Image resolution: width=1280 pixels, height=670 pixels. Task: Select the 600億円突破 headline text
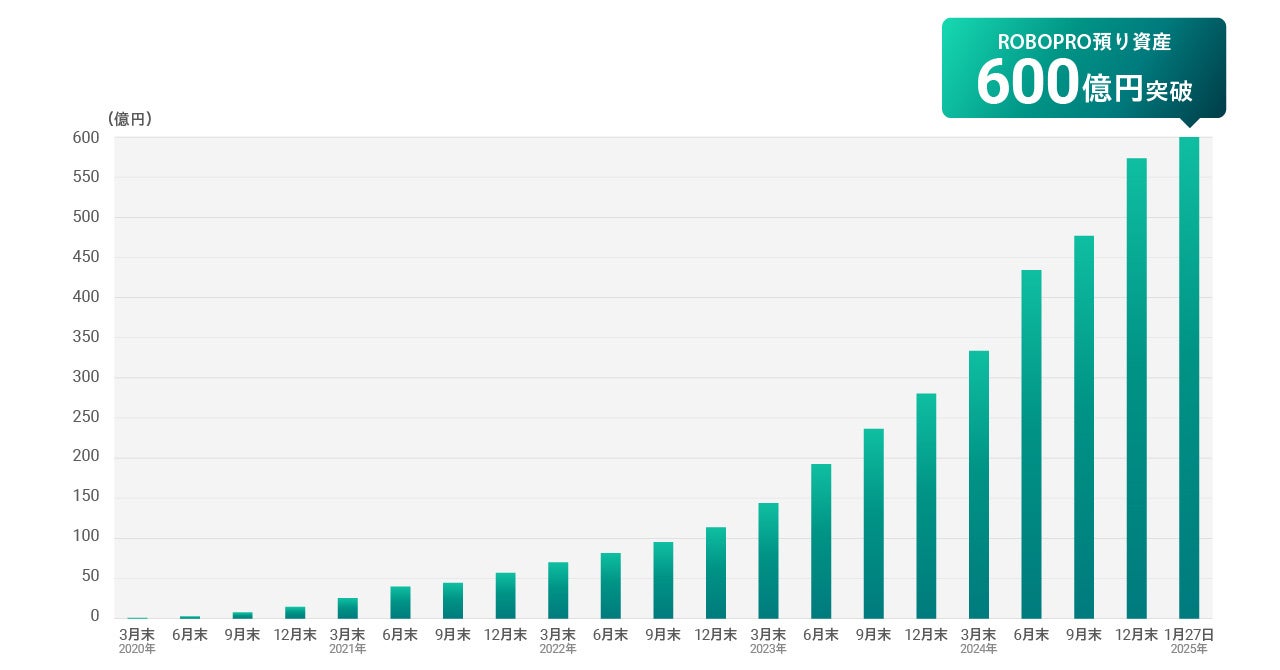(x=1084, y=82)
